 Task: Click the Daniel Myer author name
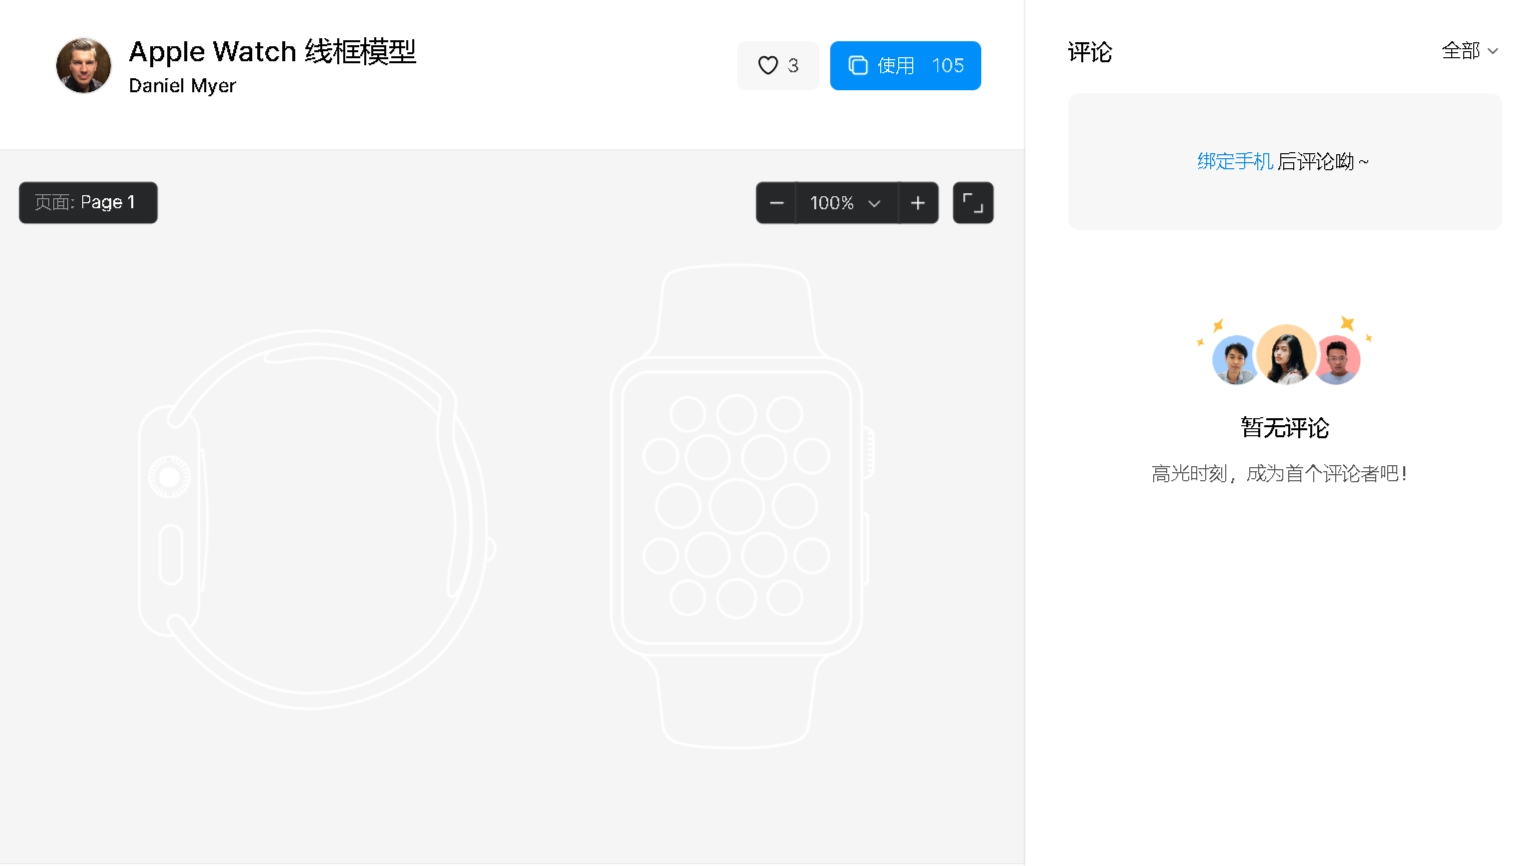(182, 86)
